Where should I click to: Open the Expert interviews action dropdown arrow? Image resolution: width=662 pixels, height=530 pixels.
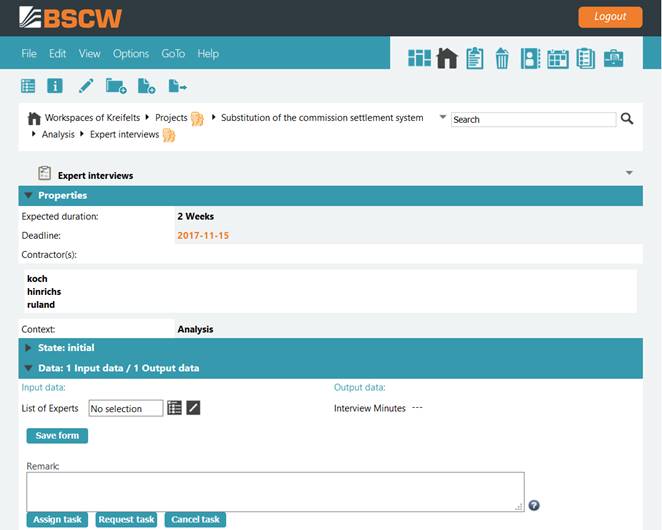click(x=629, y=173)
